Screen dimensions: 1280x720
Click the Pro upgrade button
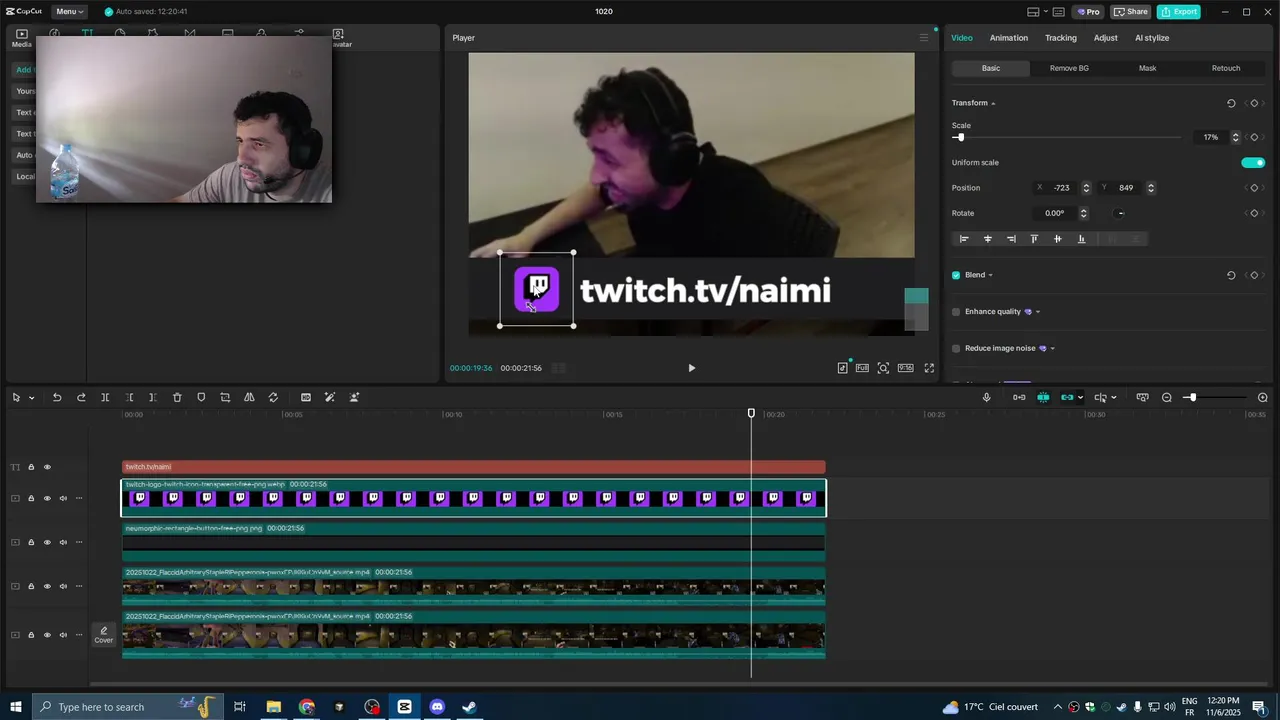(x=1088, y=12)
